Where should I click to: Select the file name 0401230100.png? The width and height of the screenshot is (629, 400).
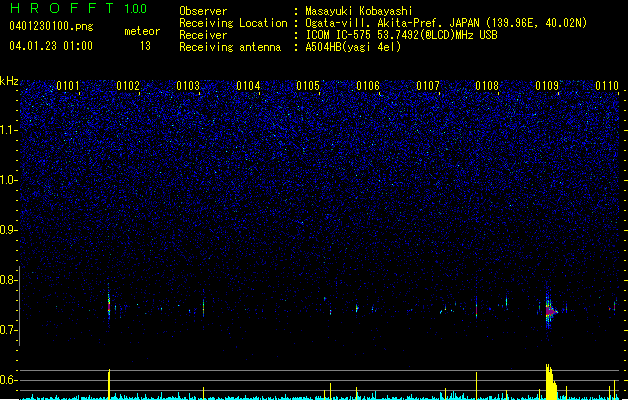(x=51, y=26)
